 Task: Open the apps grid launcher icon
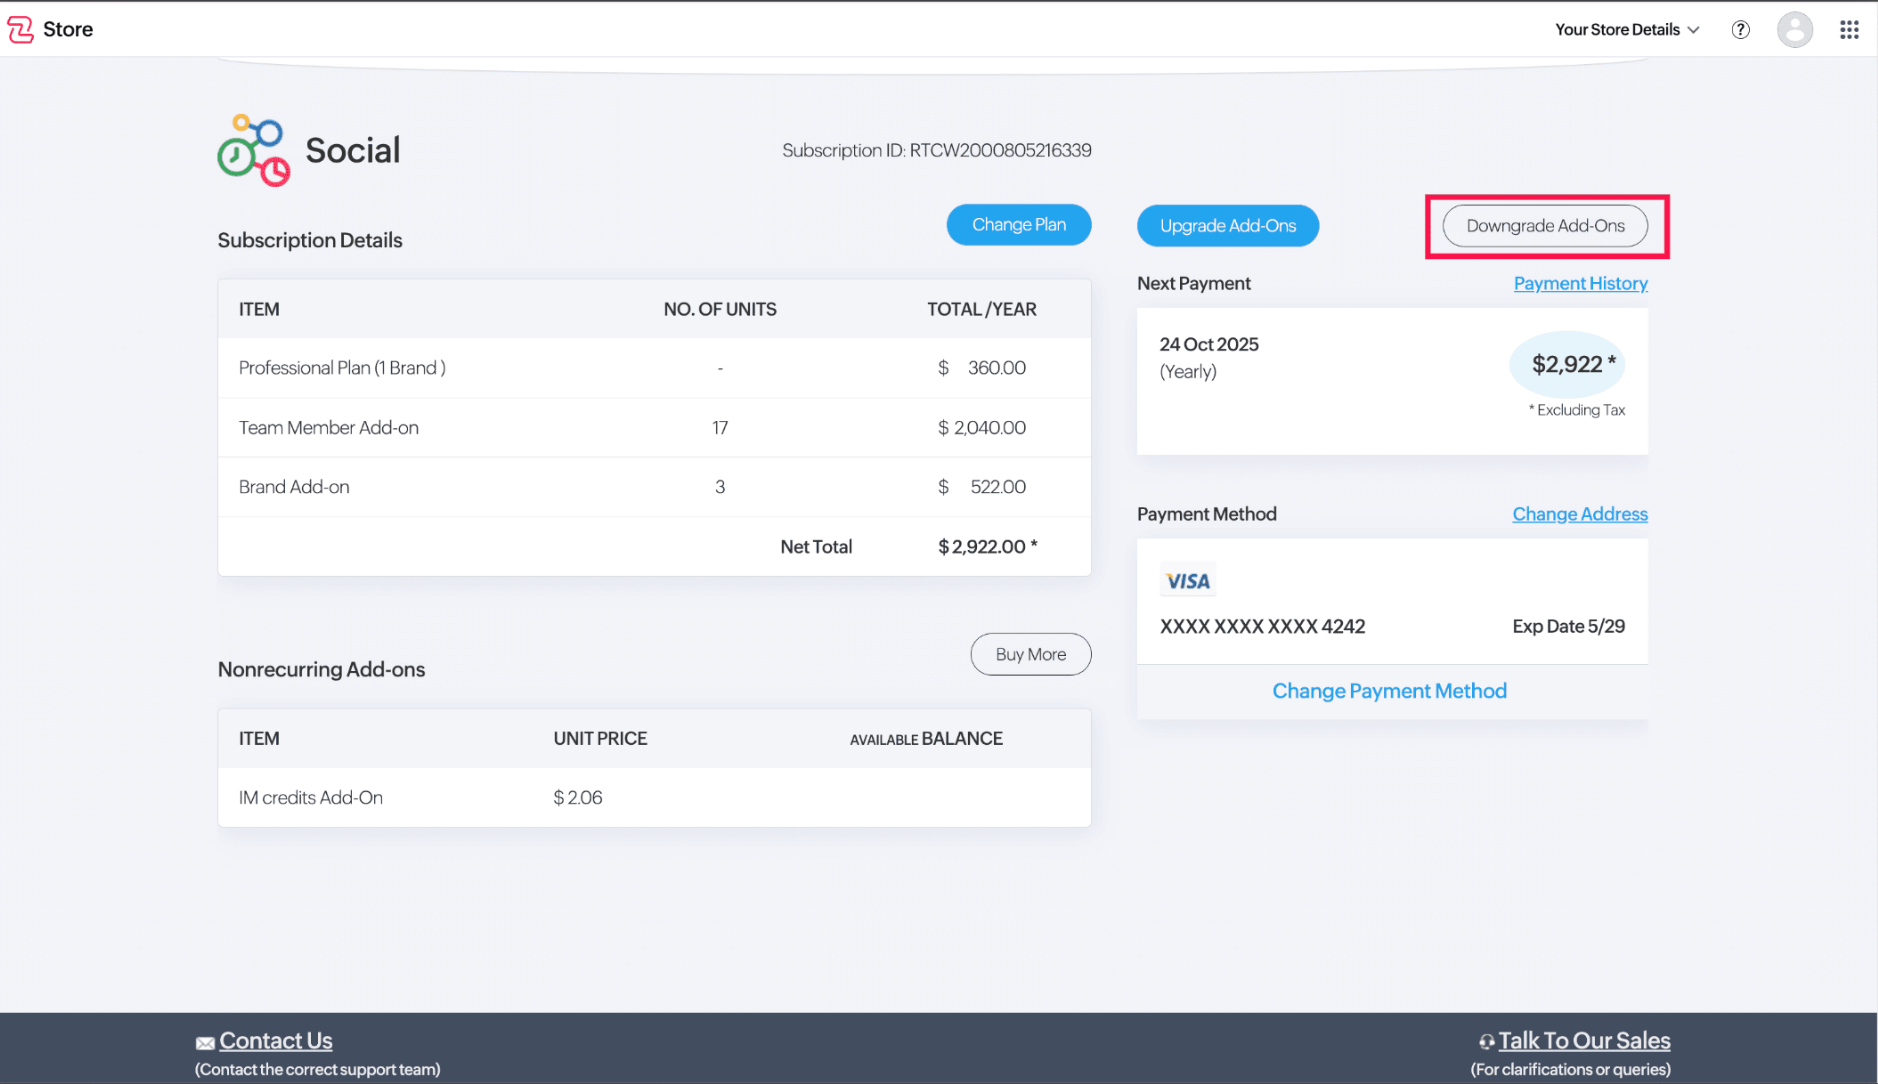pyautogui.click(x=1849, y=29)
